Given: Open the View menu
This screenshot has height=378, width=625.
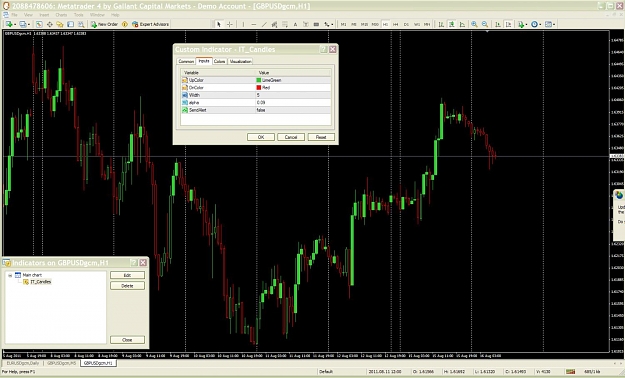Looking at the screenshot, I should coord(28,15).
